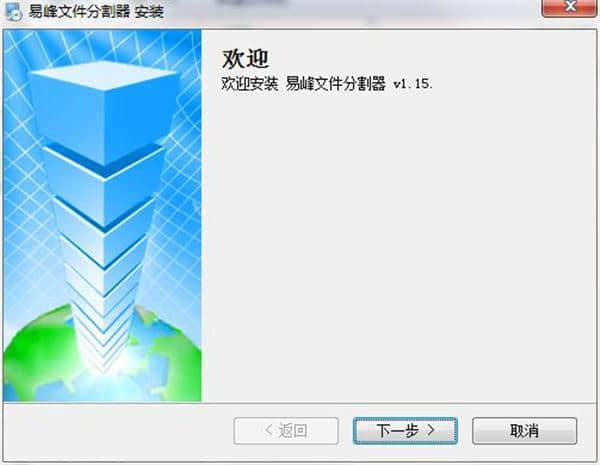
Task: Click the bold 欢迎 heading
Action: click(245, 59)
